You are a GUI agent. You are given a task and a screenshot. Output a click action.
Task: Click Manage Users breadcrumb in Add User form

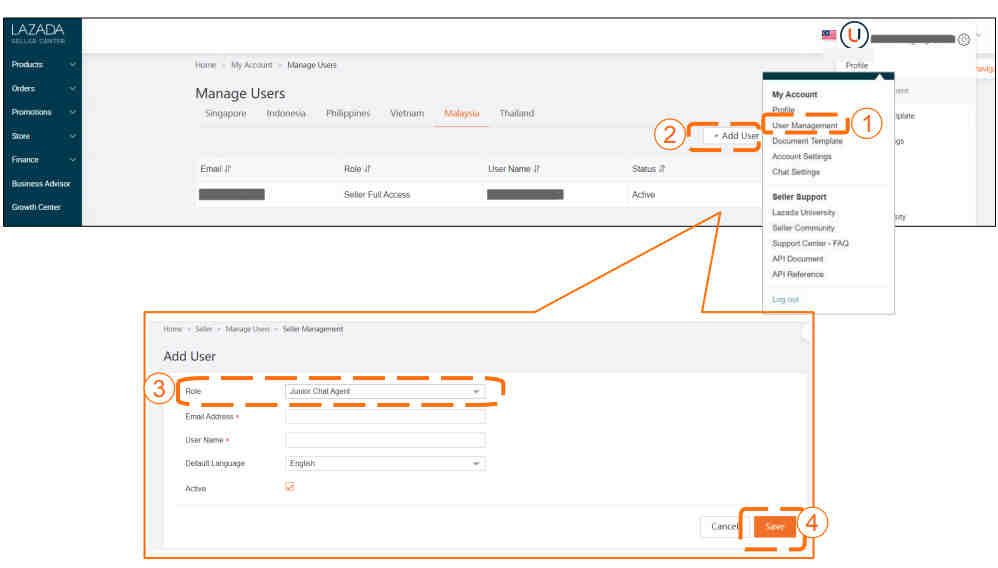pos(248,329)
